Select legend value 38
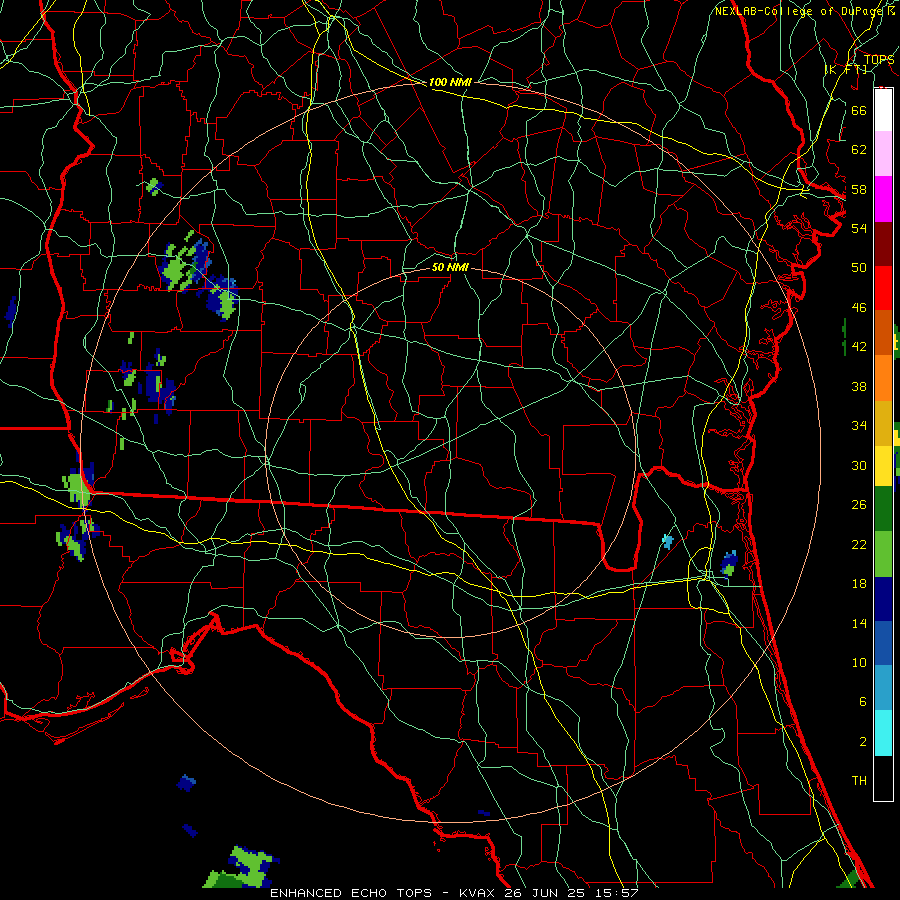The height and width of the screenshot is (900, 900). (x=859, y=386)
